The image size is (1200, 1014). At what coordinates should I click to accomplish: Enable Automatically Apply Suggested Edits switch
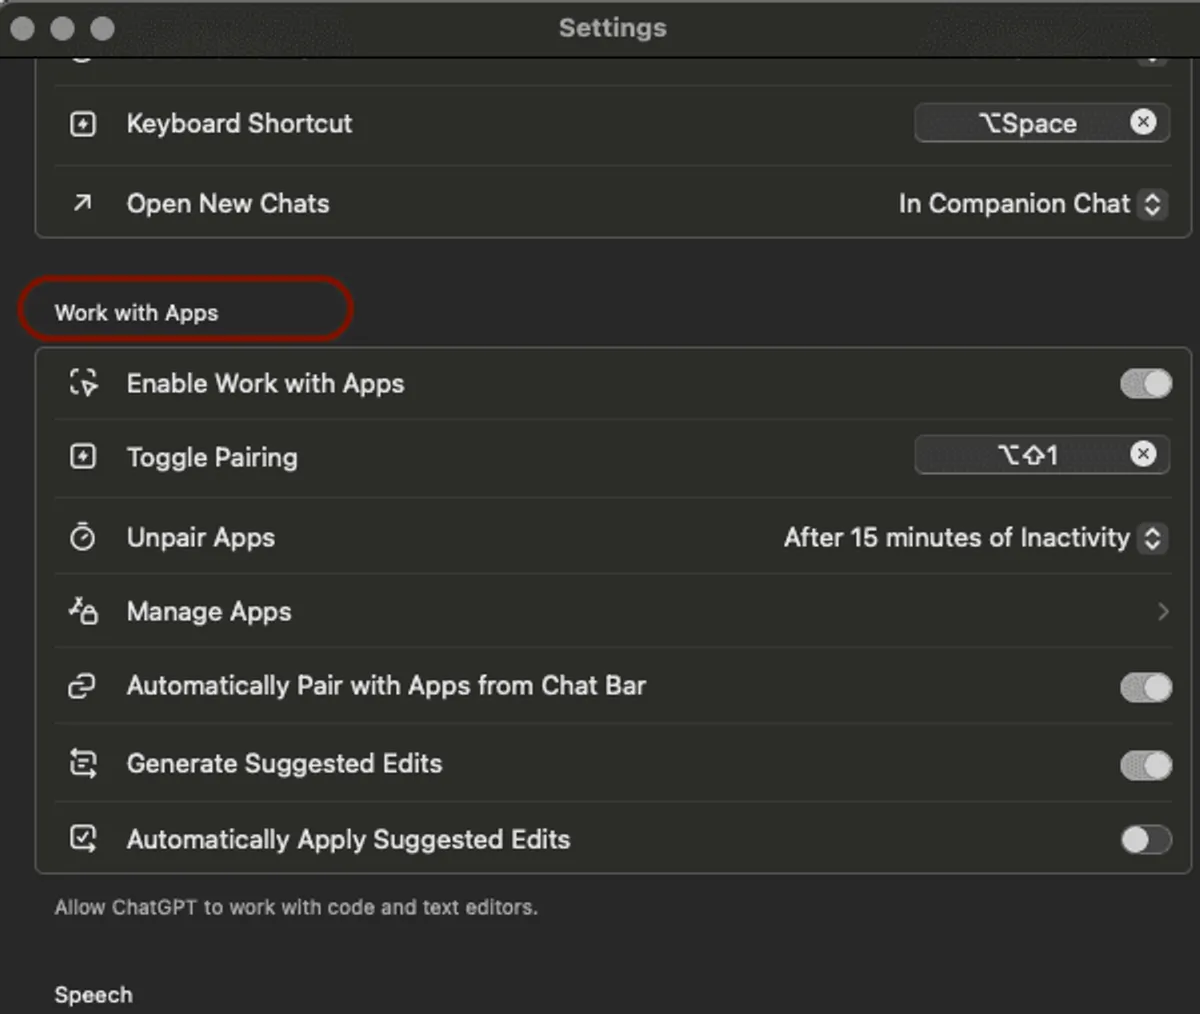[1145, 840]
